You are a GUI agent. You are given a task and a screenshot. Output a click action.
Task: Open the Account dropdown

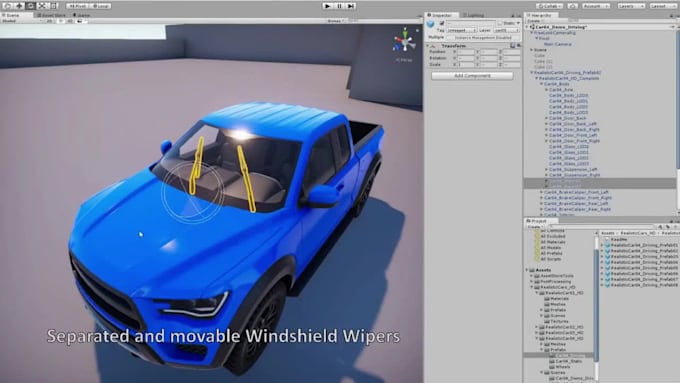point(595,6)
